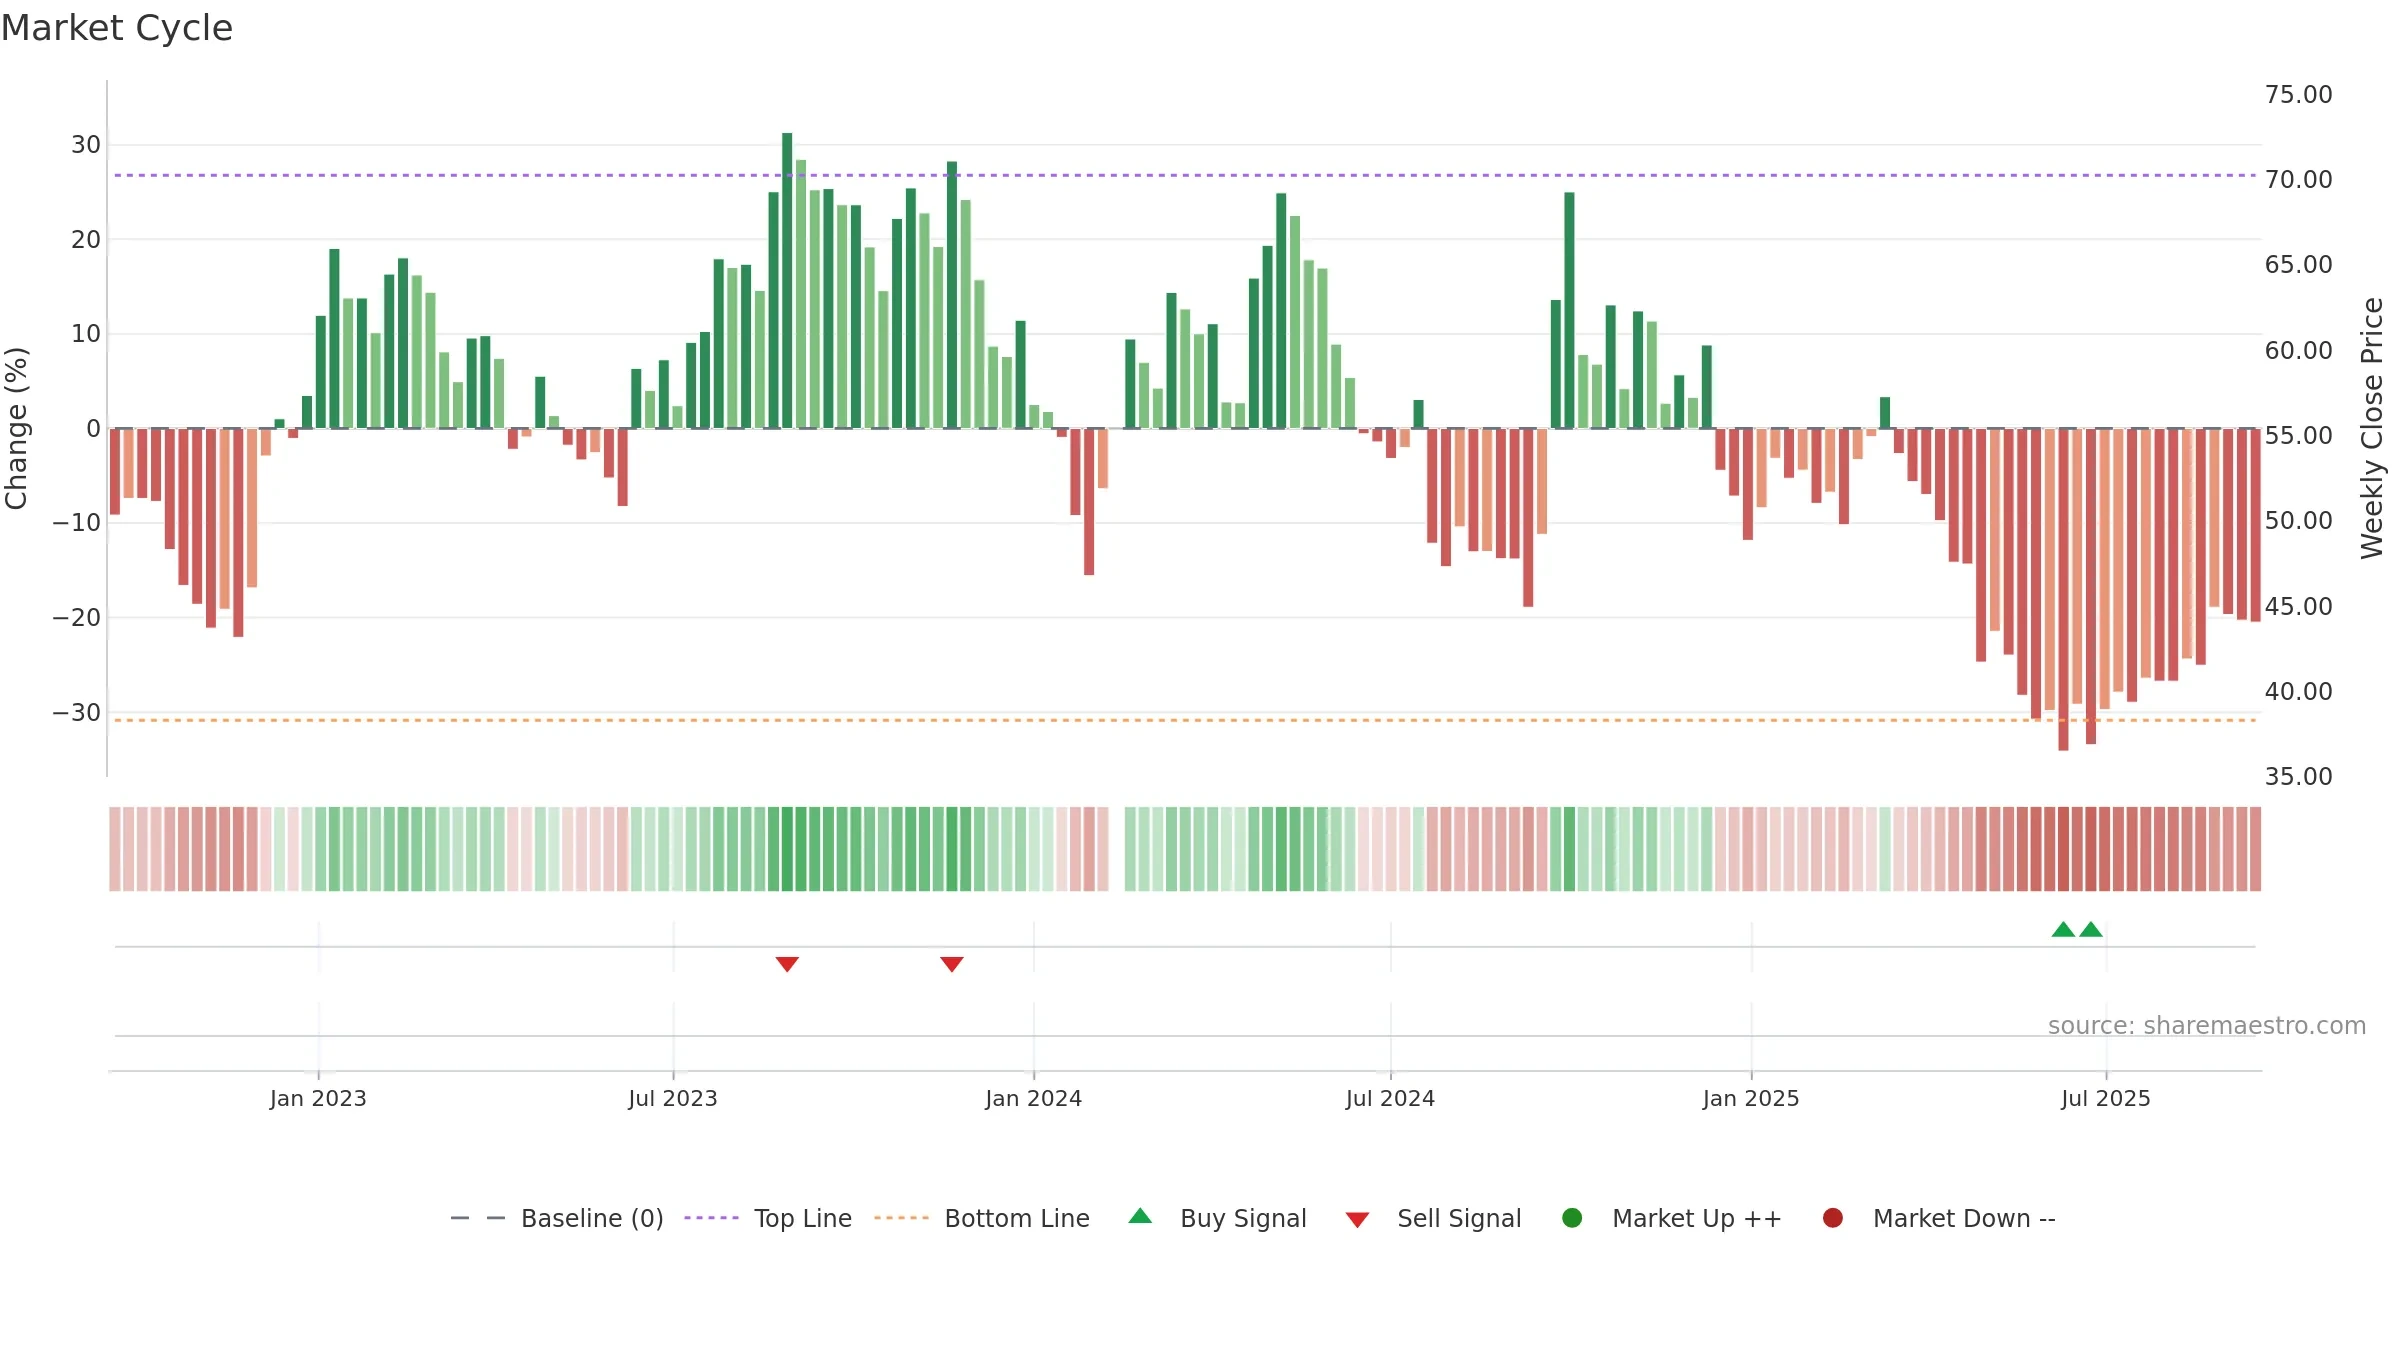
Task: Click the 30 tick on the Change axis
Action: 86,144
